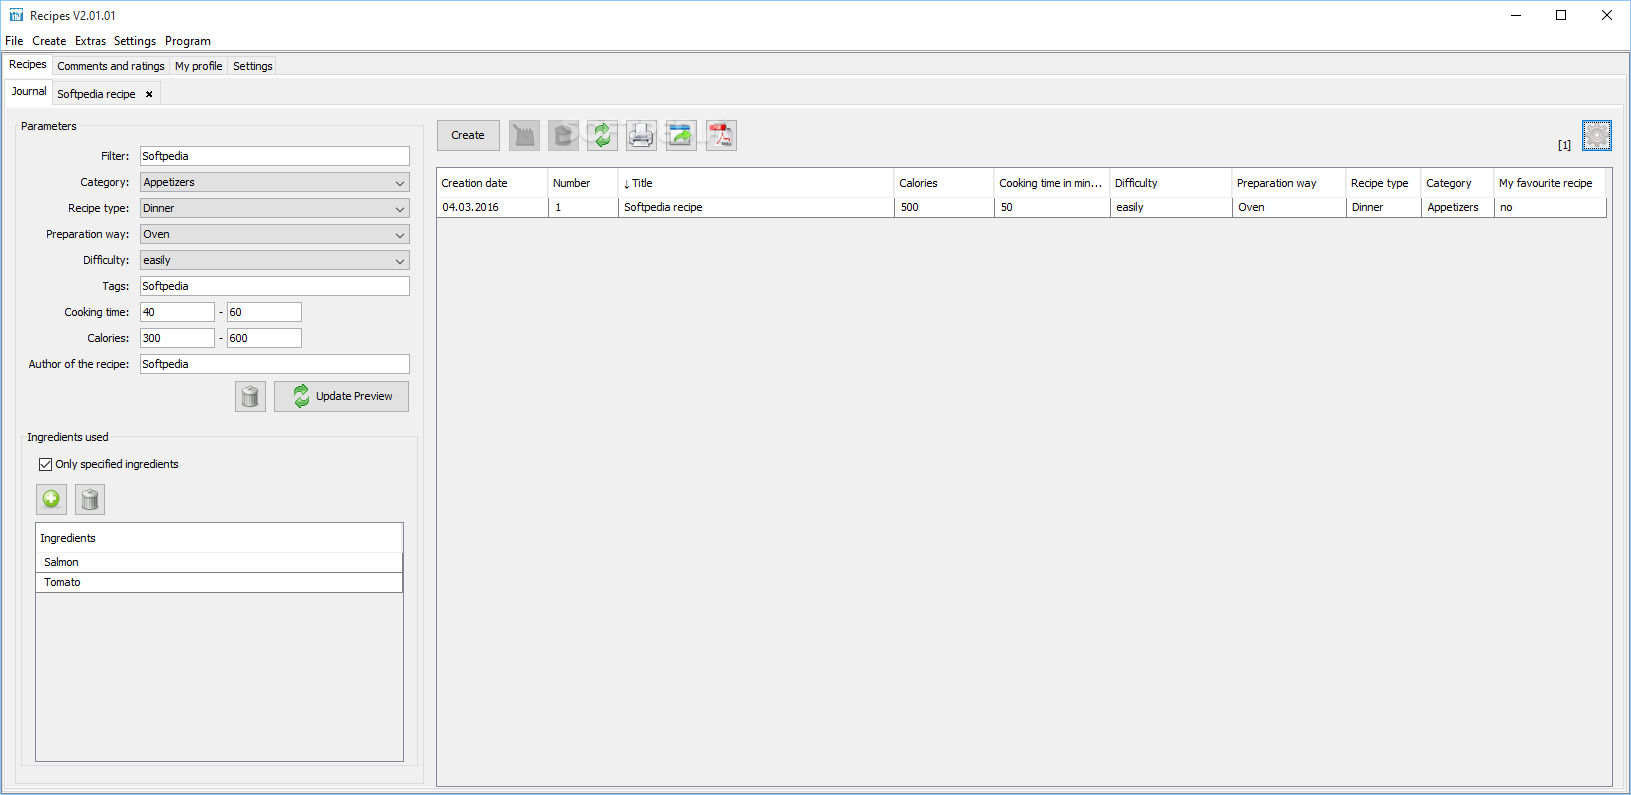This screenshot has height=795, width=1631.
Task: Print the recipe list with the printer icon
Action: click(641, 135)
